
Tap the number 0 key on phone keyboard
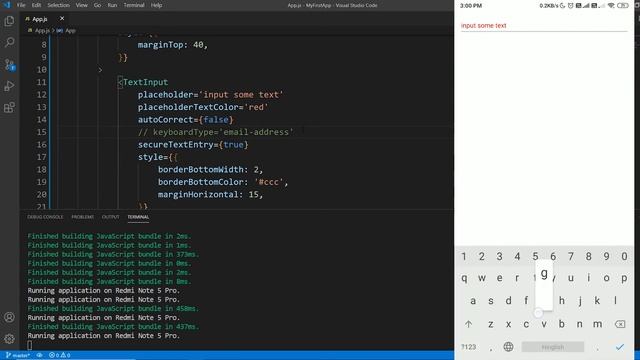pyautogui.click(x=624, y=256)
